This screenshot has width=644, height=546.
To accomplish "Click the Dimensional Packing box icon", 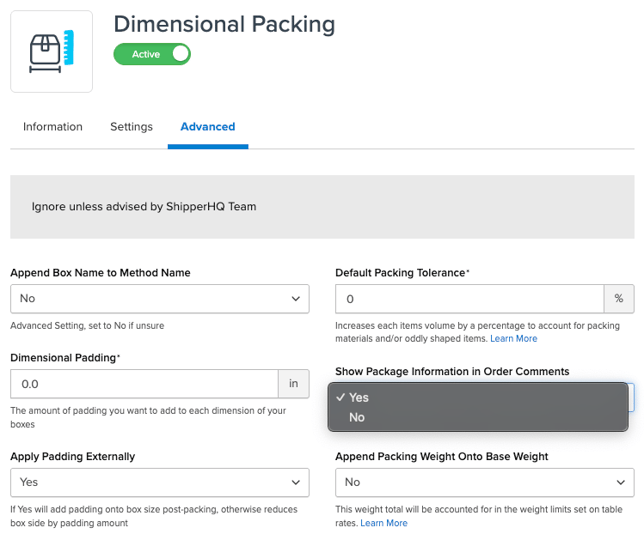I will (51, 51).
